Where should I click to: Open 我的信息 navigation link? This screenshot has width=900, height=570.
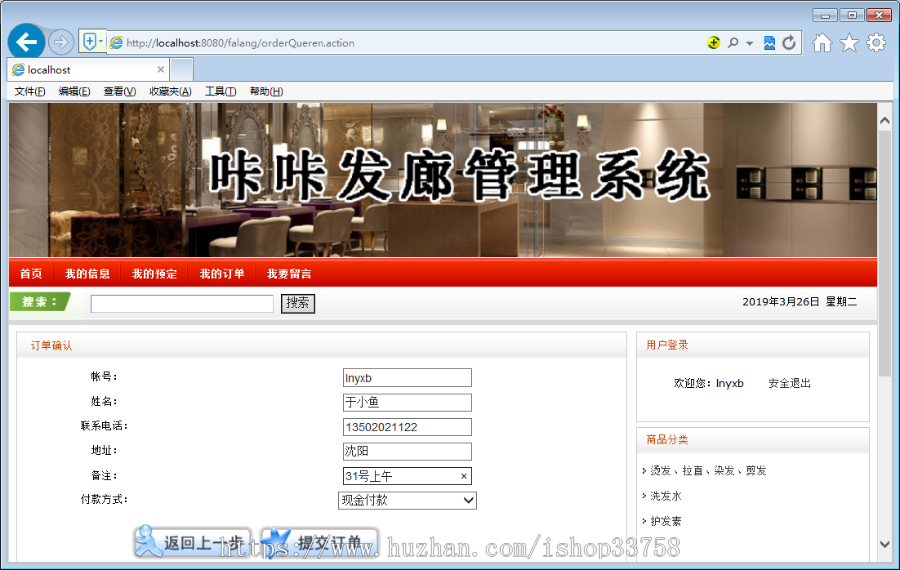click(87, 274)
